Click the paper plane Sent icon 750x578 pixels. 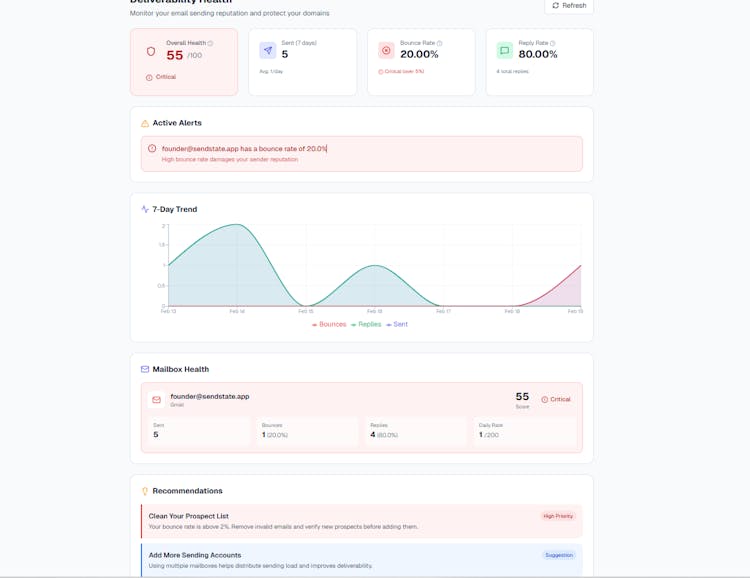click(268, 50)
